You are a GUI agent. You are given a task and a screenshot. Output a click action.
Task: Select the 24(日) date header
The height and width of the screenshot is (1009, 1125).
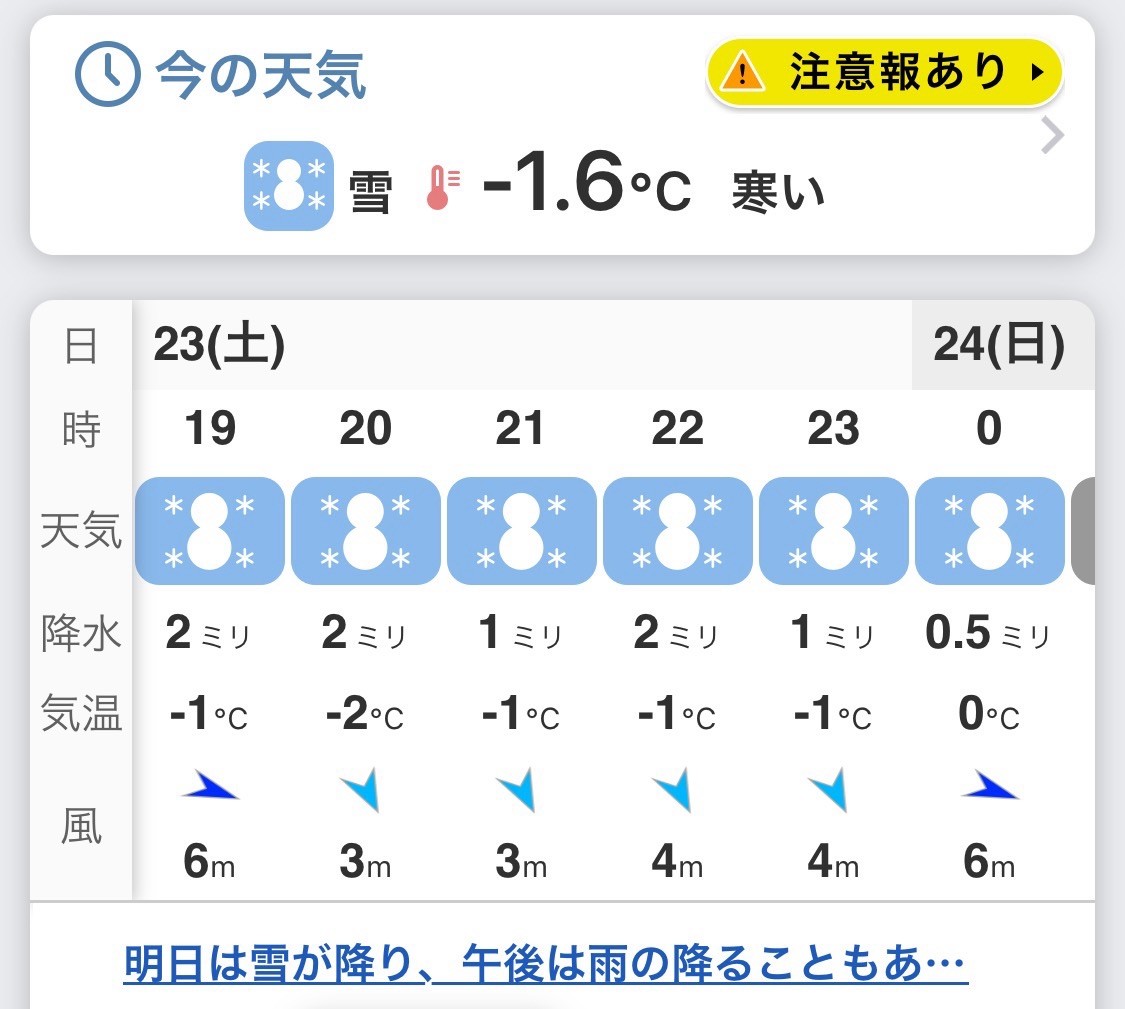(x=999, y=345)
